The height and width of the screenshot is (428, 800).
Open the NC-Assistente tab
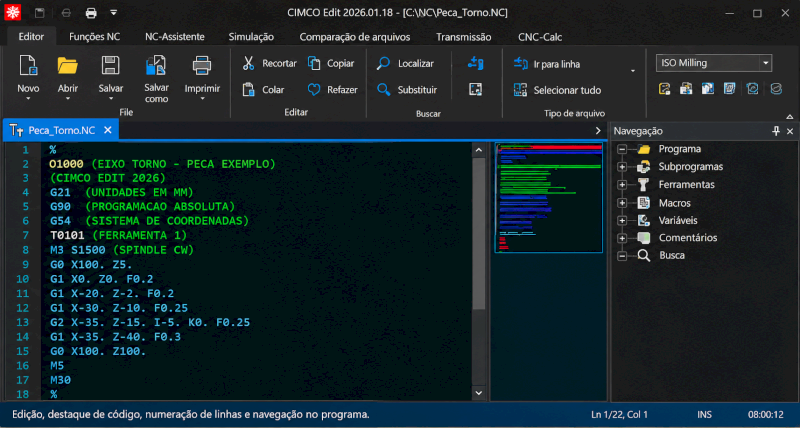(x=174, y=37)
